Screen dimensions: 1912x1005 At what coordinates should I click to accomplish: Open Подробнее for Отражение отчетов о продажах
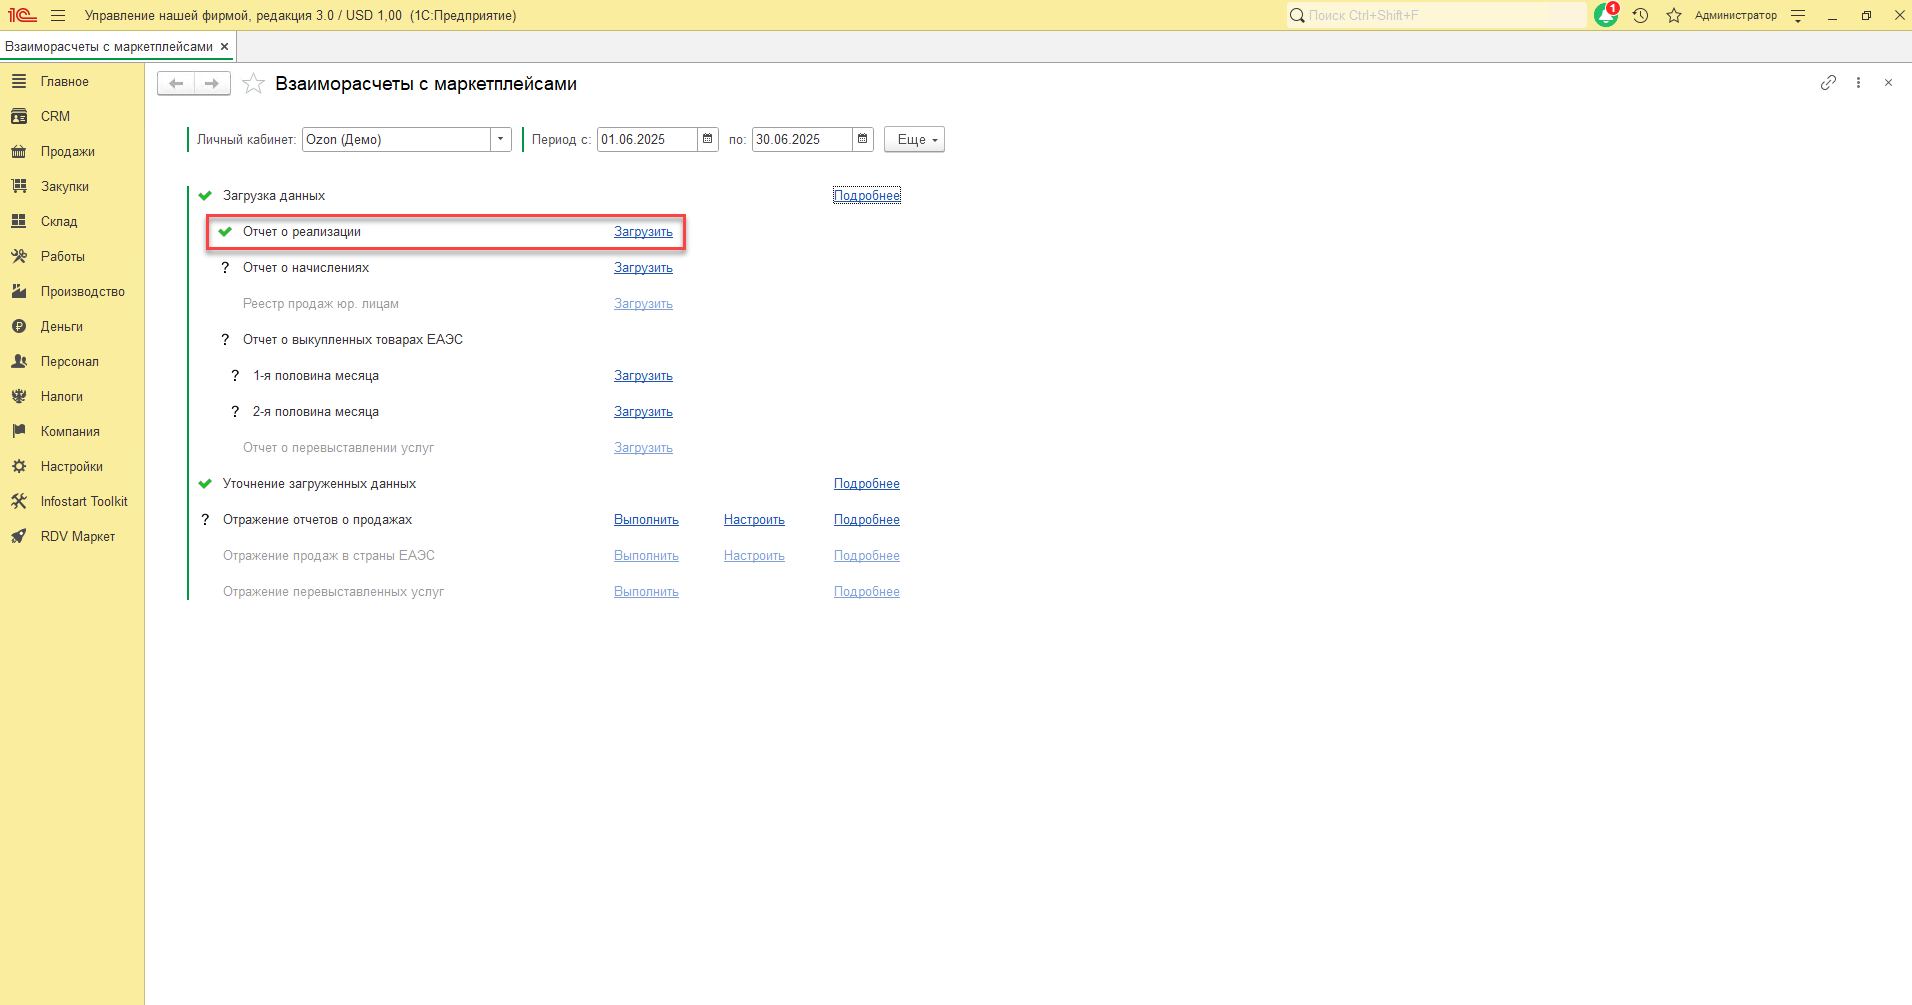pyautogui.click(x=867, y=520)
